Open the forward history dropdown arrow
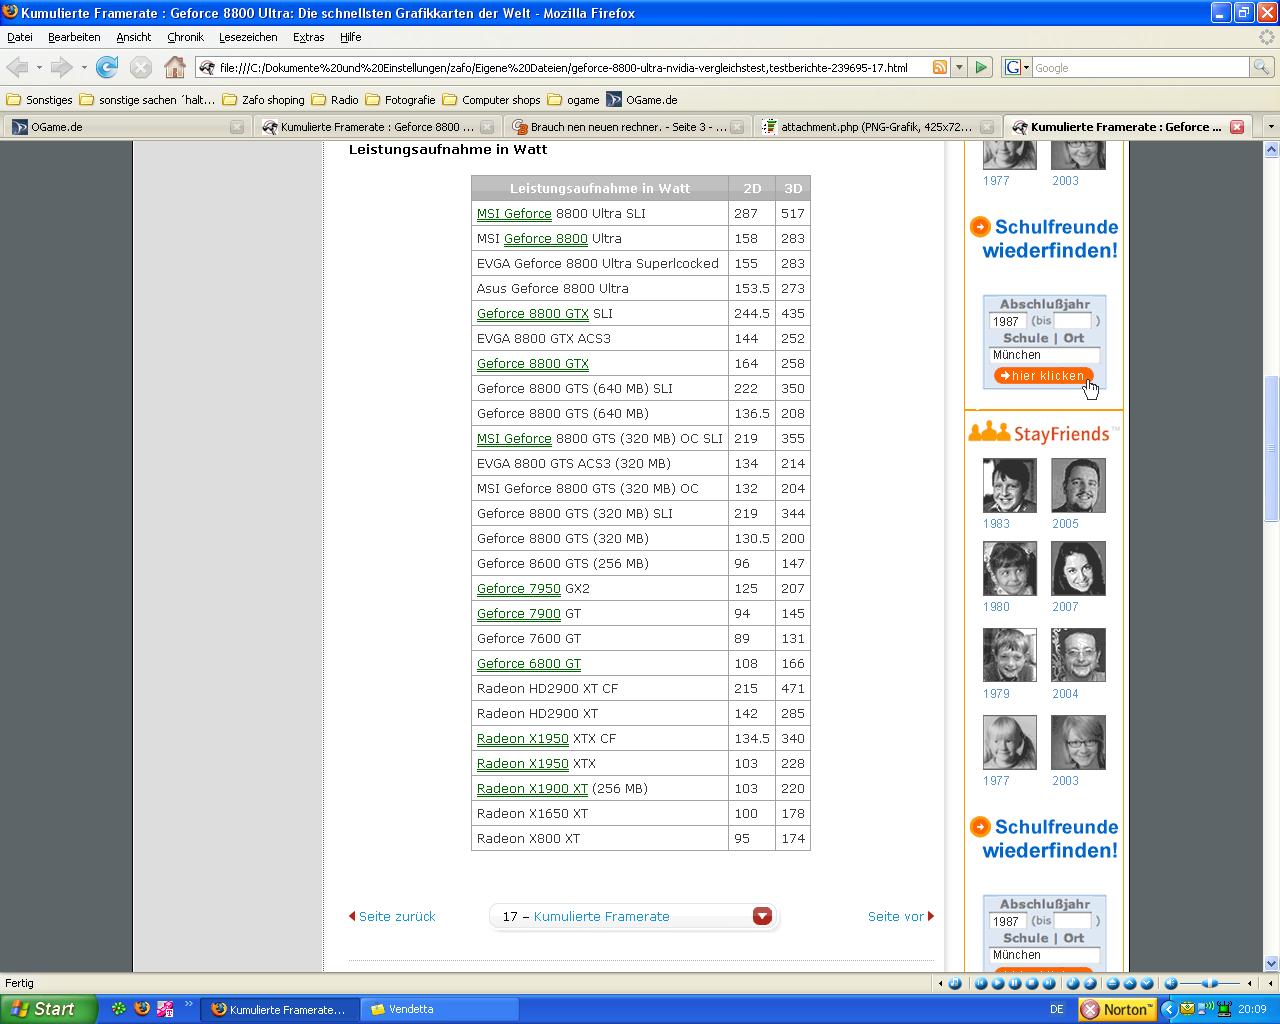This screenshot has width=1280, height=1024. (x=84, y=67)
